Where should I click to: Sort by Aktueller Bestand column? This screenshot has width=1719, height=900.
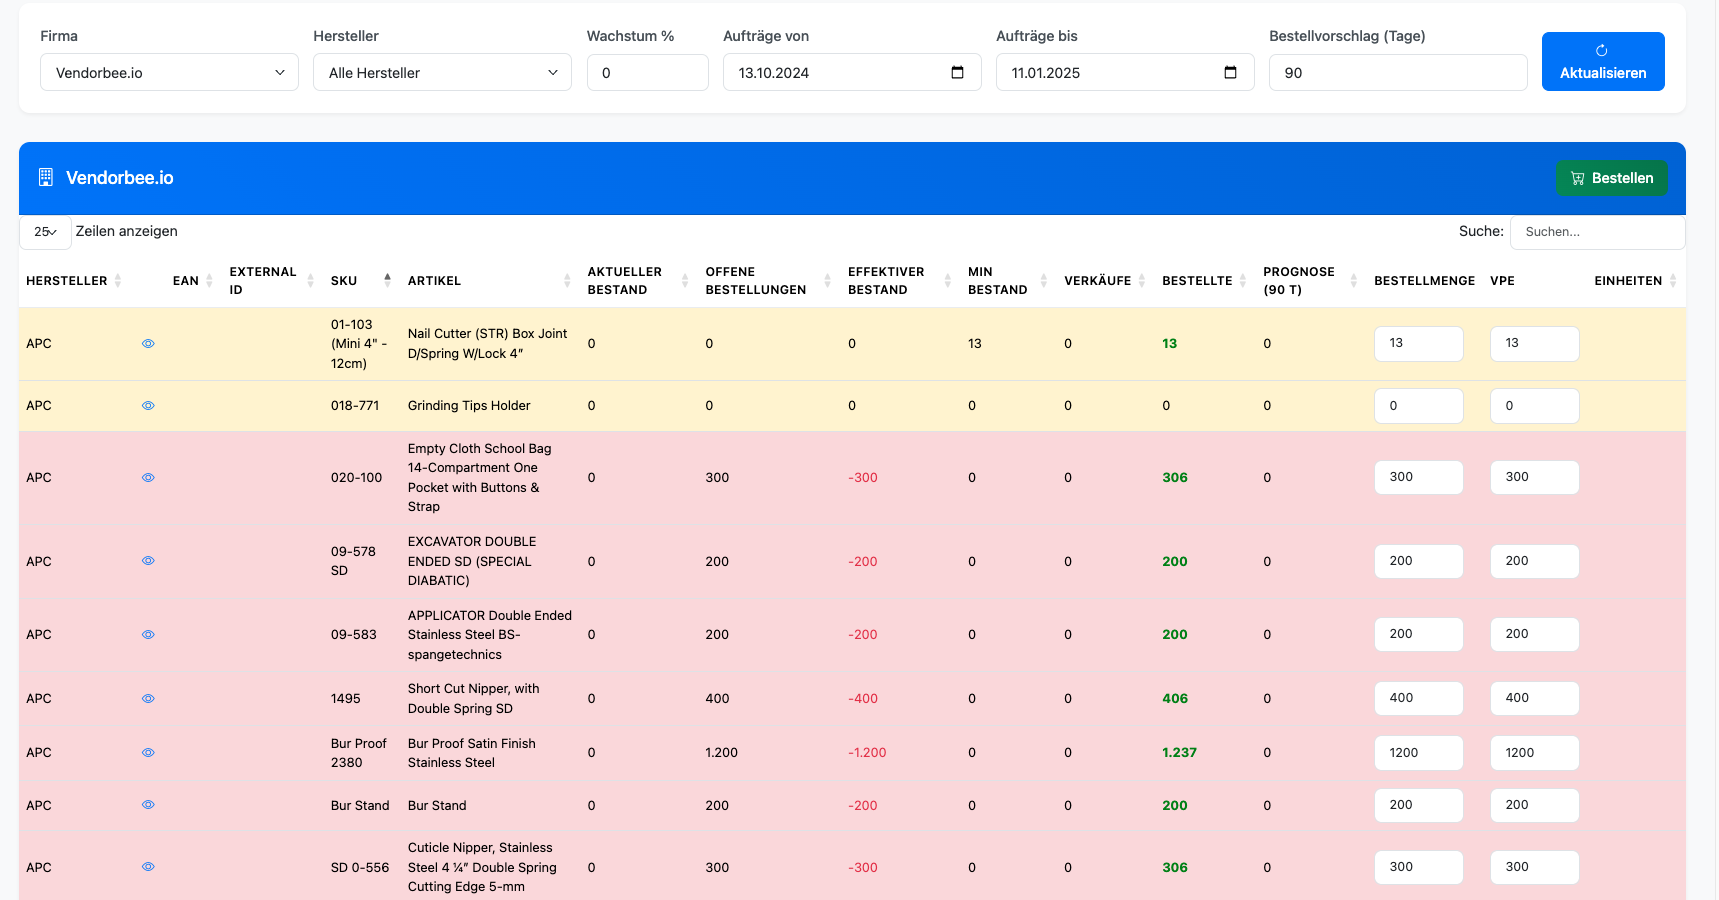point(685,281)
